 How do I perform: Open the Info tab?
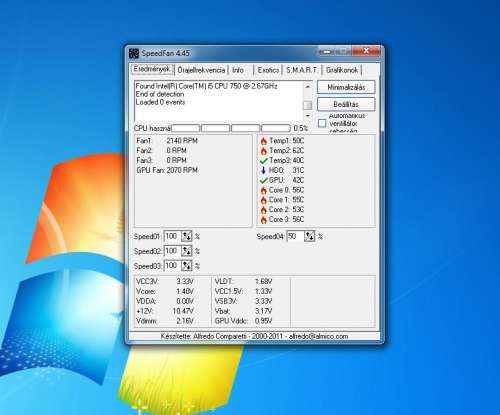(238, 70)
